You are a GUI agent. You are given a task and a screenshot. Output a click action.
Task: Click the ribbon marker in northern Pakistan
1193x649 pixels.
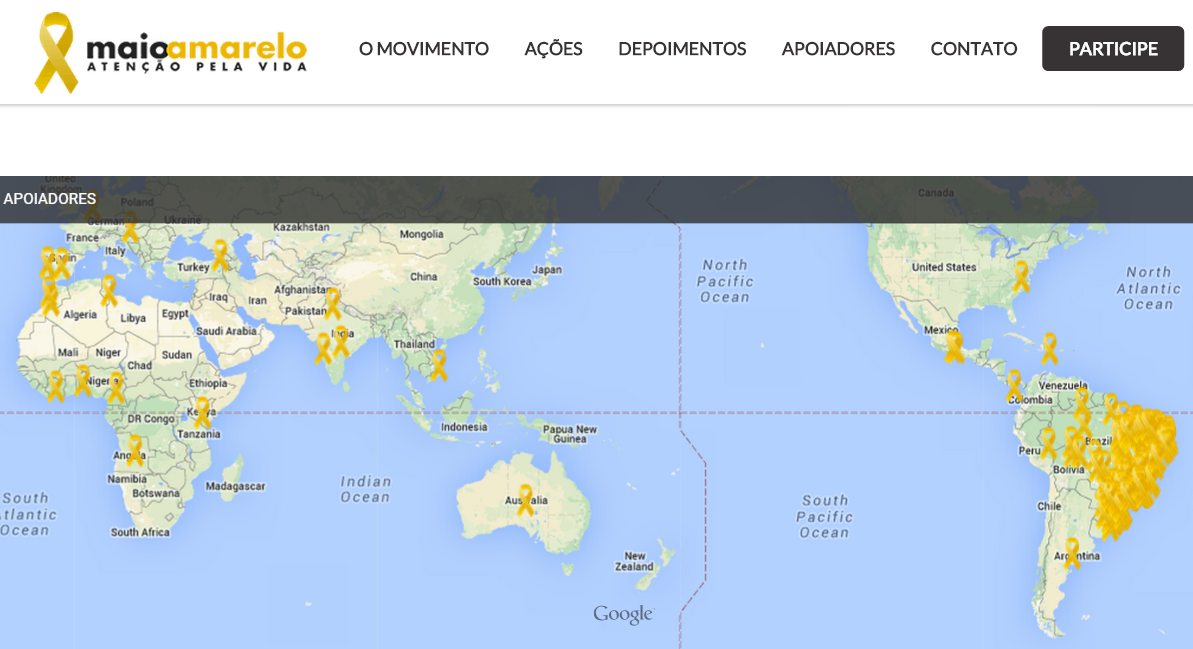(x=332, y=303)
